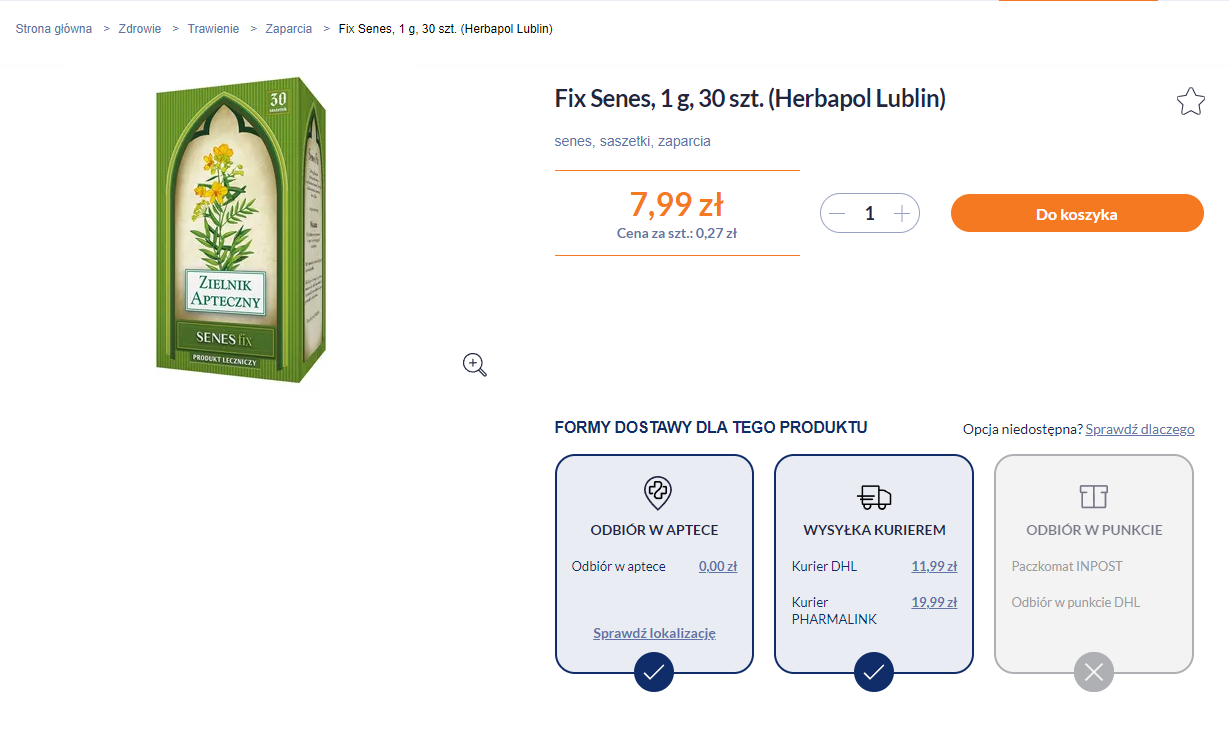
Task: Open Sprawdź dlaczego link
Action: [1139, 429]
